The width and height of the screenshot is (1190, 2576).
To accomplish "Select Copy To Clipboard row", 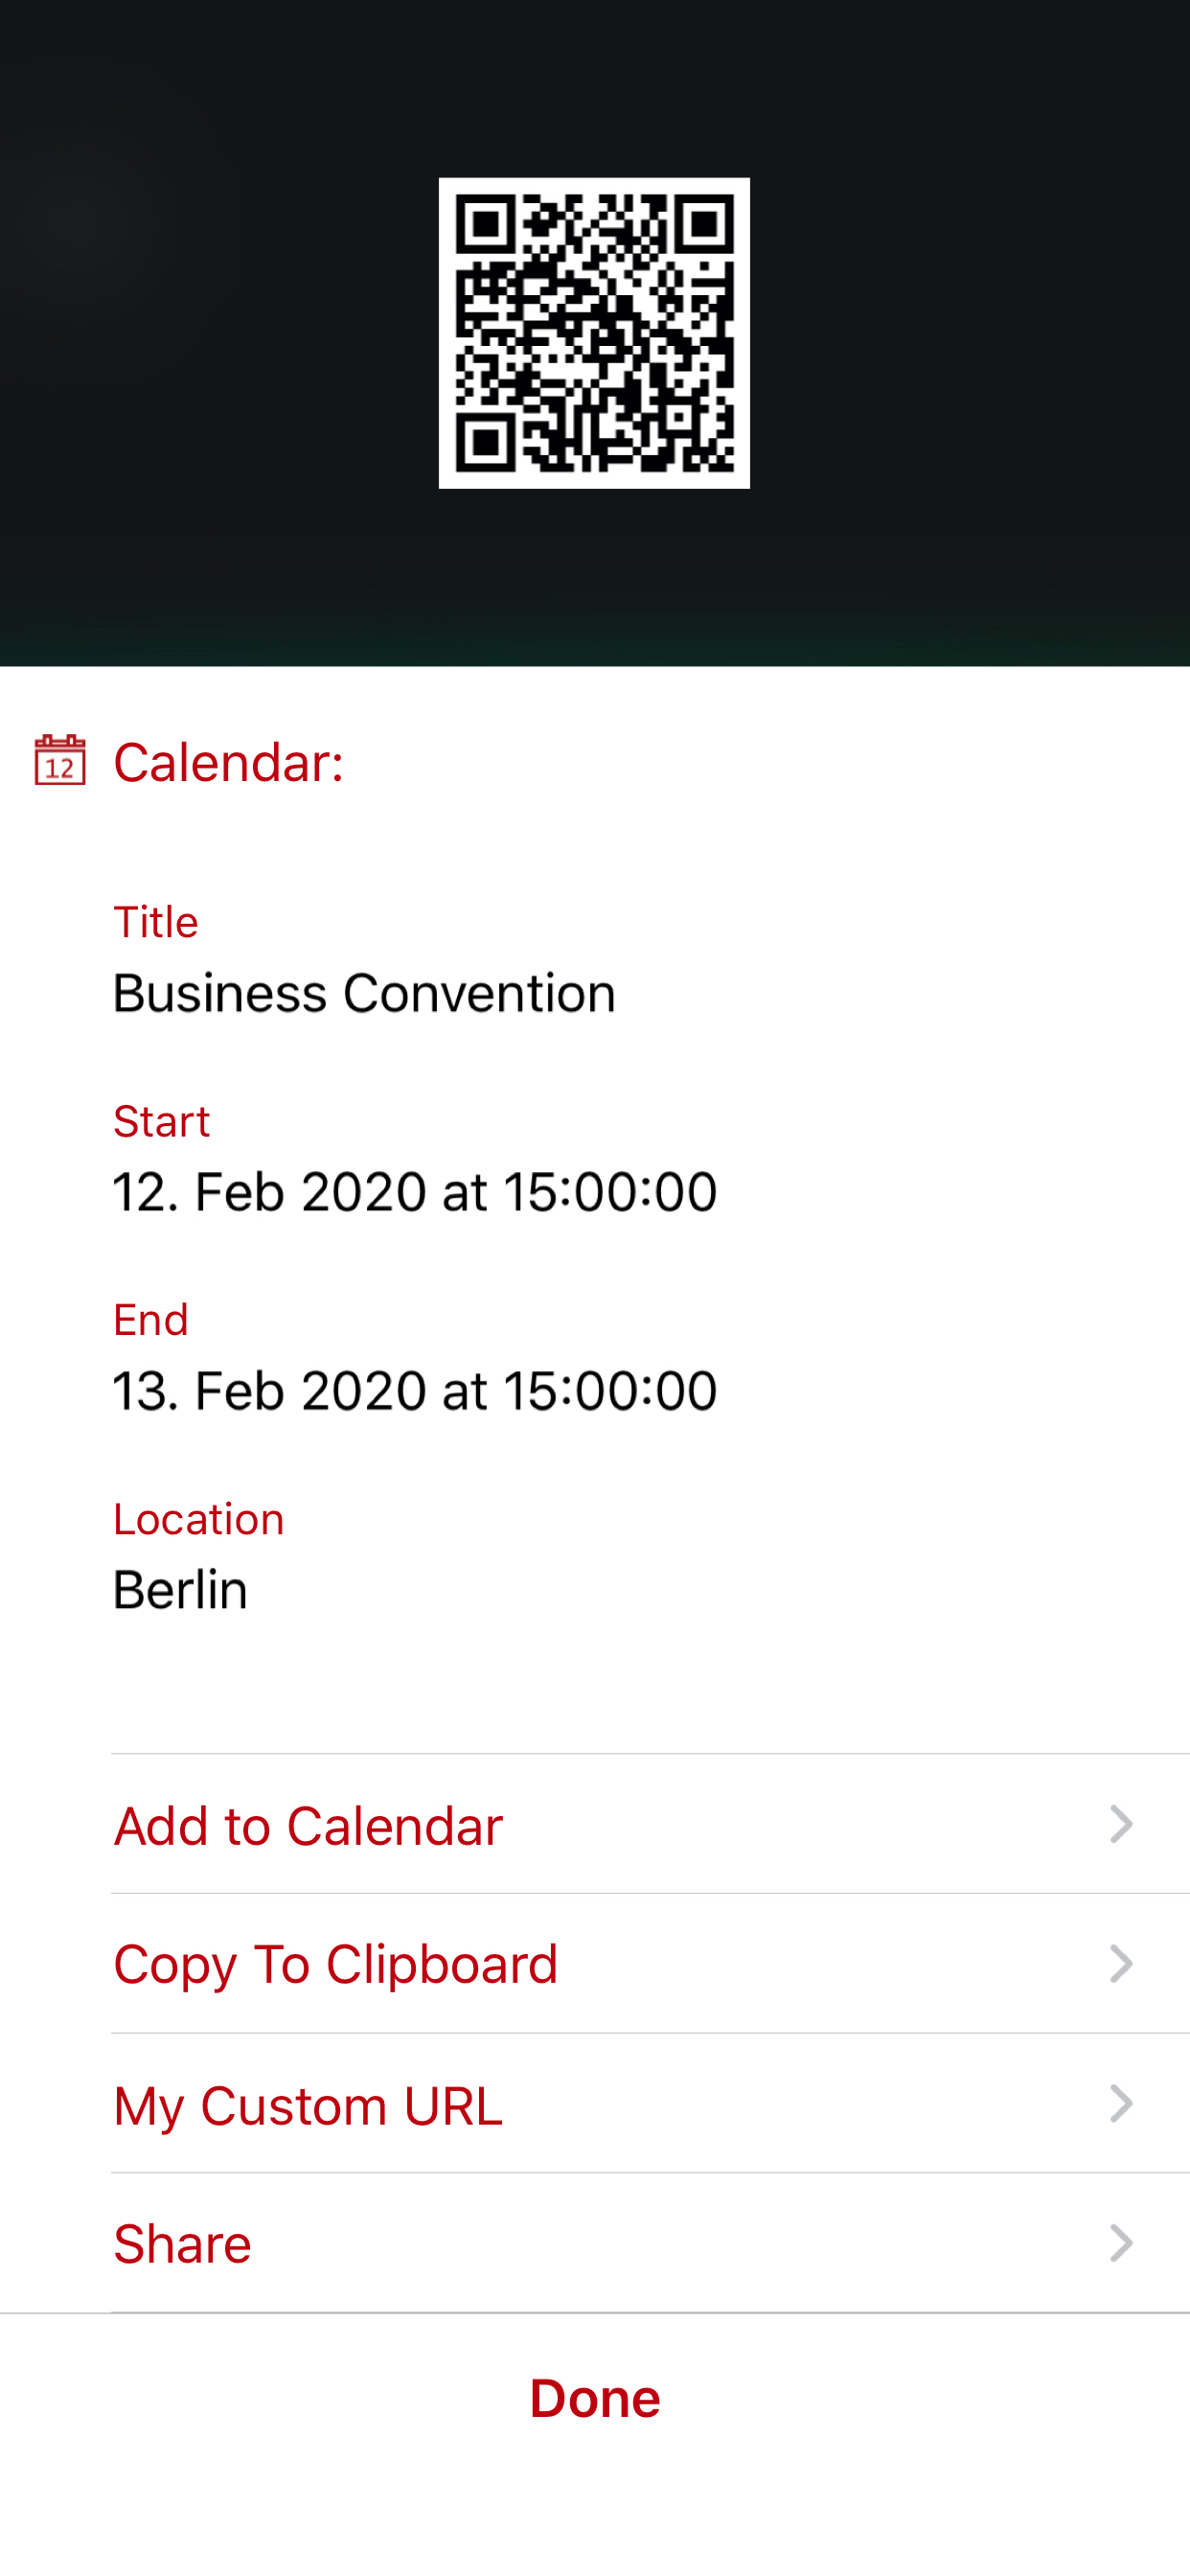I will pos(335,1964).
